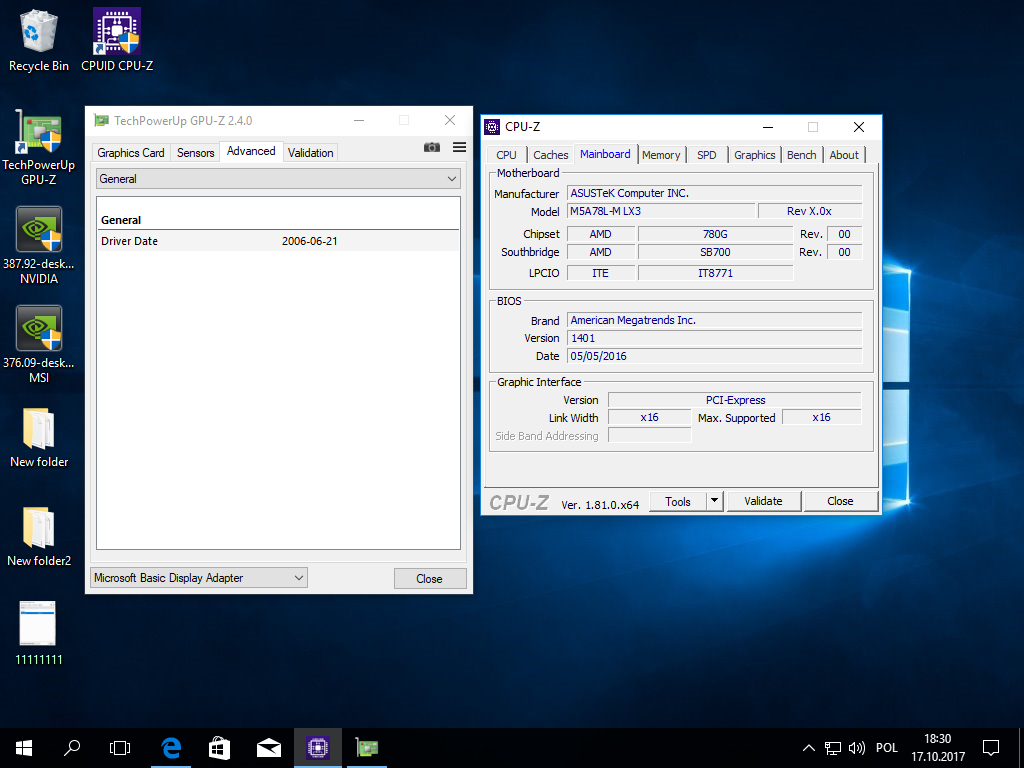Switch to the GPU-Z Sensors tab
This screenshot has height=768, width=1024.
point(195,153)
